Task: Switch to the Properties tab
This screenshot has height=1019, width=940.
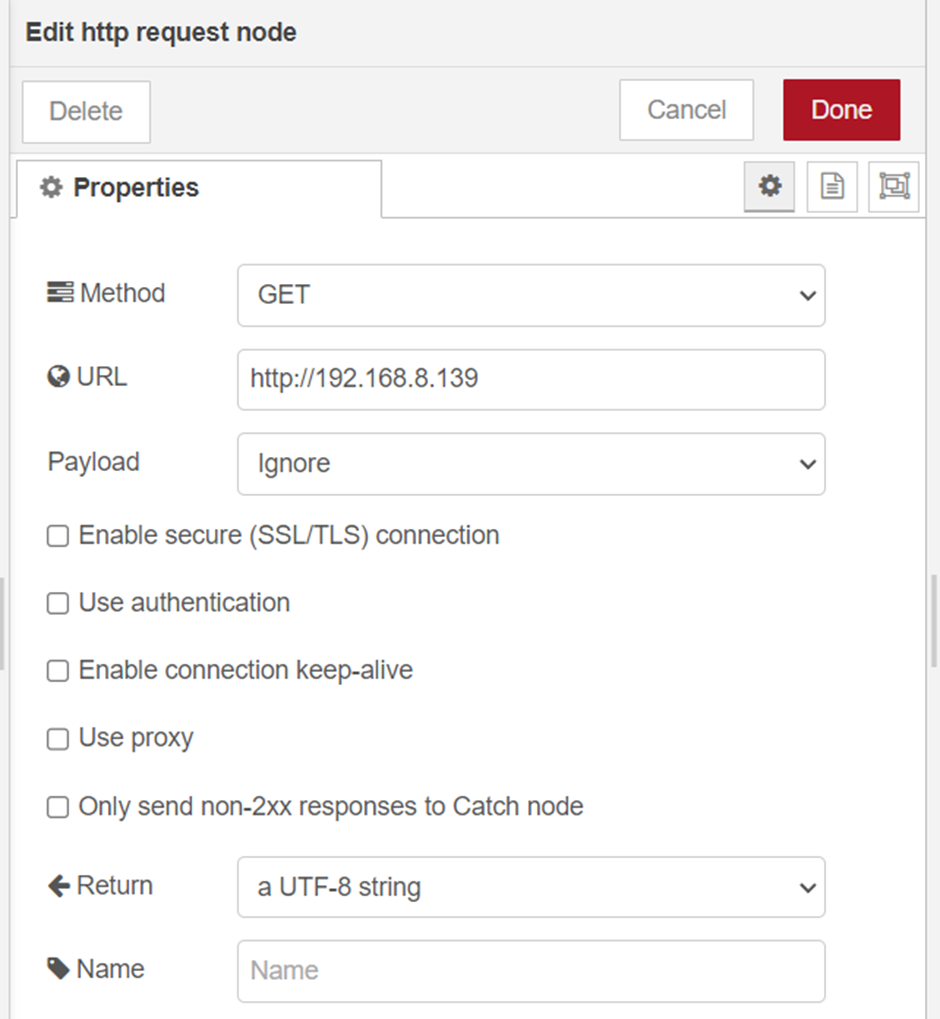Action: click(199, 188)
